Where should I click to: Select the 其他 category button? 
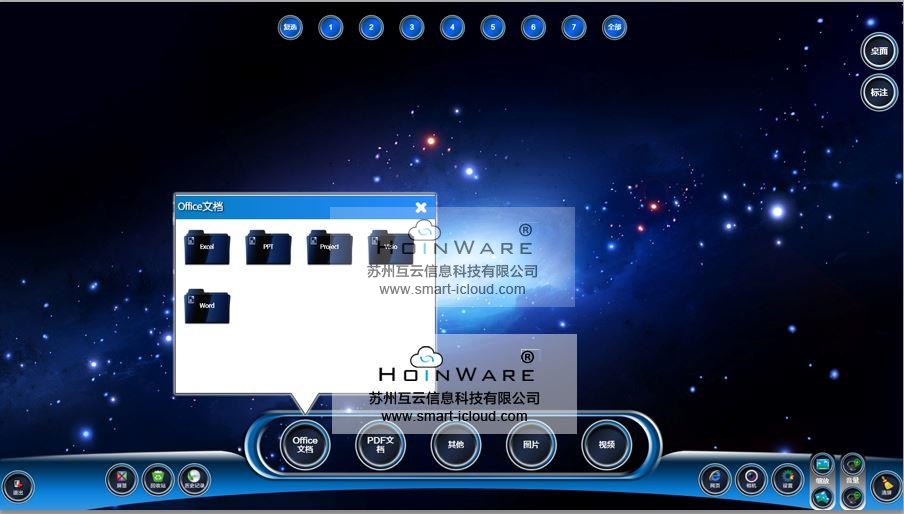pos(455,444)
